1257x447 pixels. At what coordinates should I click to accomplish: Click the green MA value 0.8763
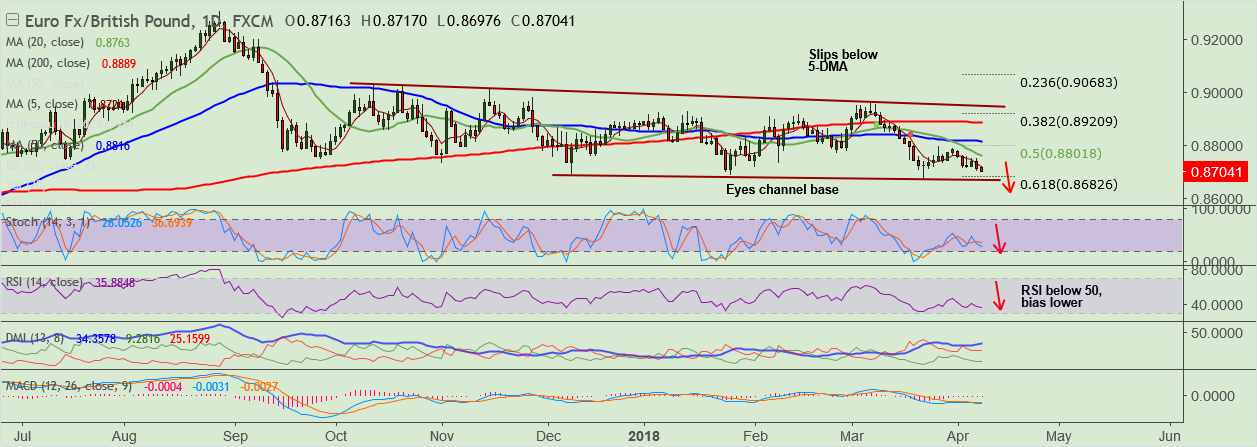point(112,43)
